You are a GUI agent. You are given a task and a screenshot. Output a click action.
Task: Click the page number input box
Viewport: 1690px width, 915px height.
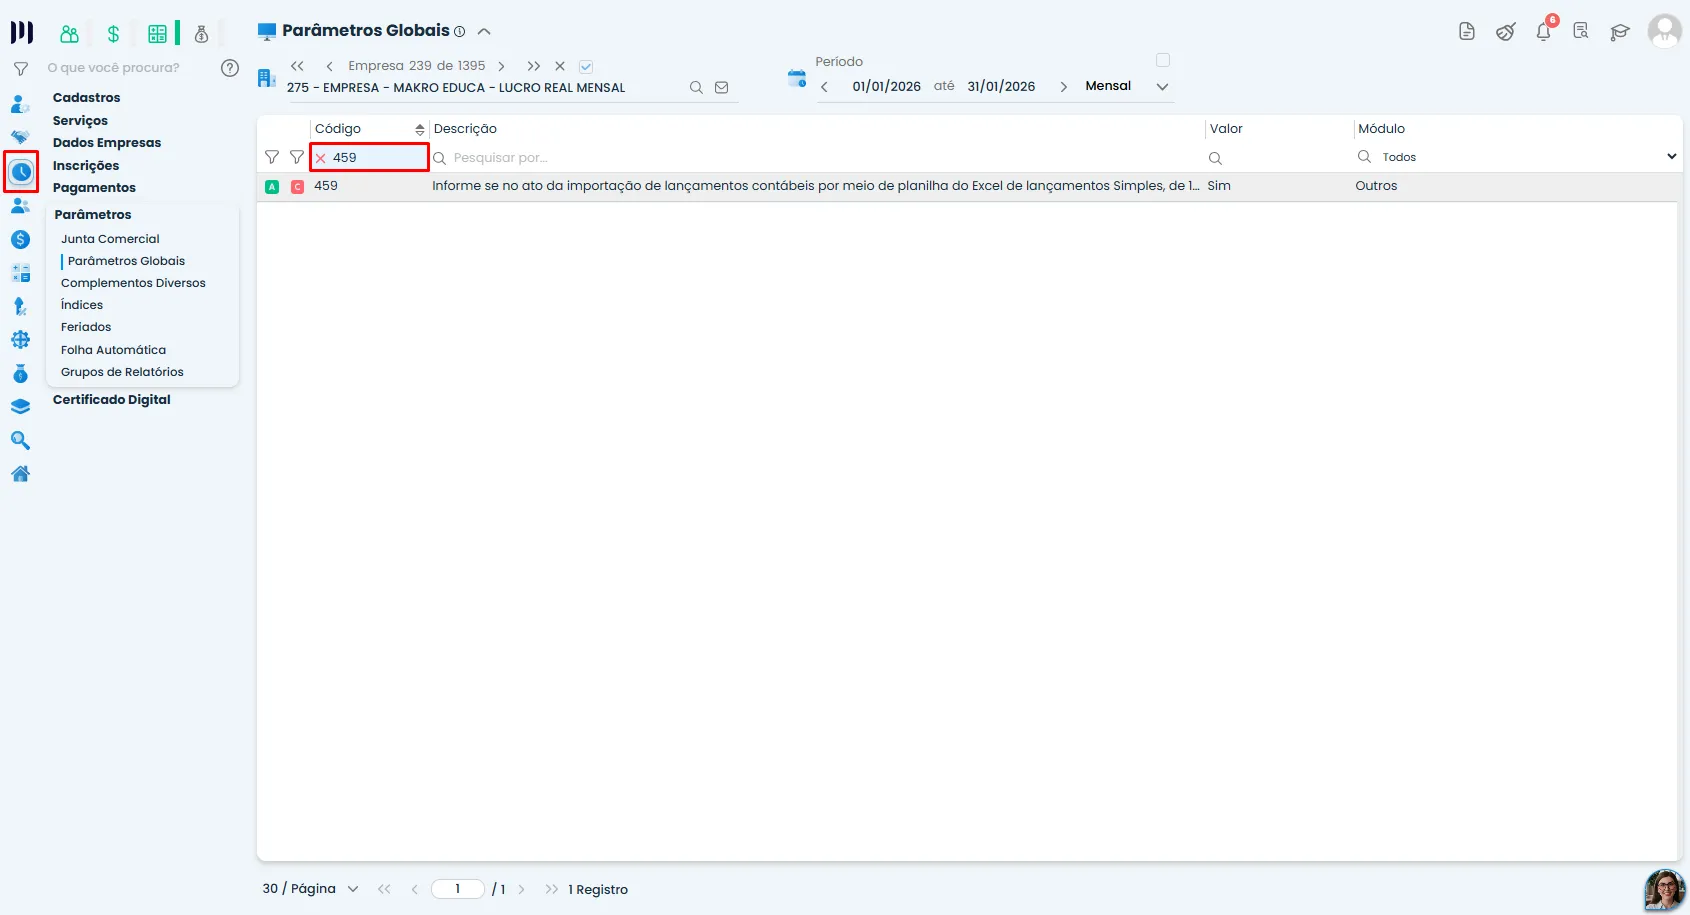[x=458, y=889]
